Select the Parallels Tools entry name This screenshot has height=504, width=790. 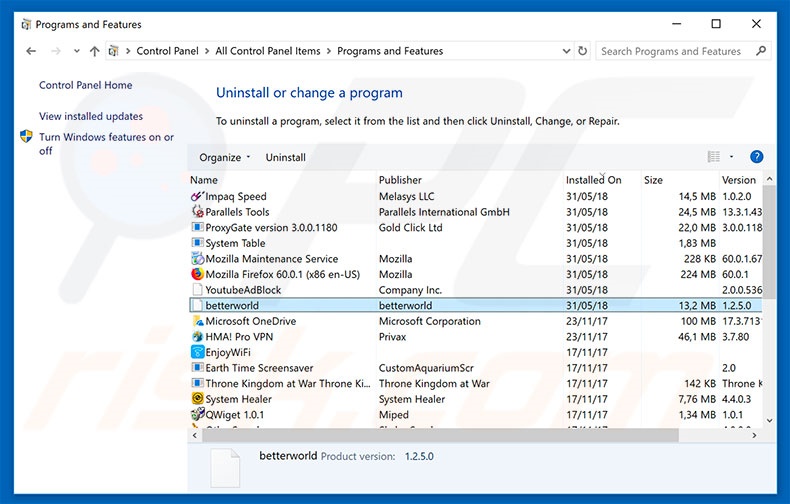pos(237,212)
